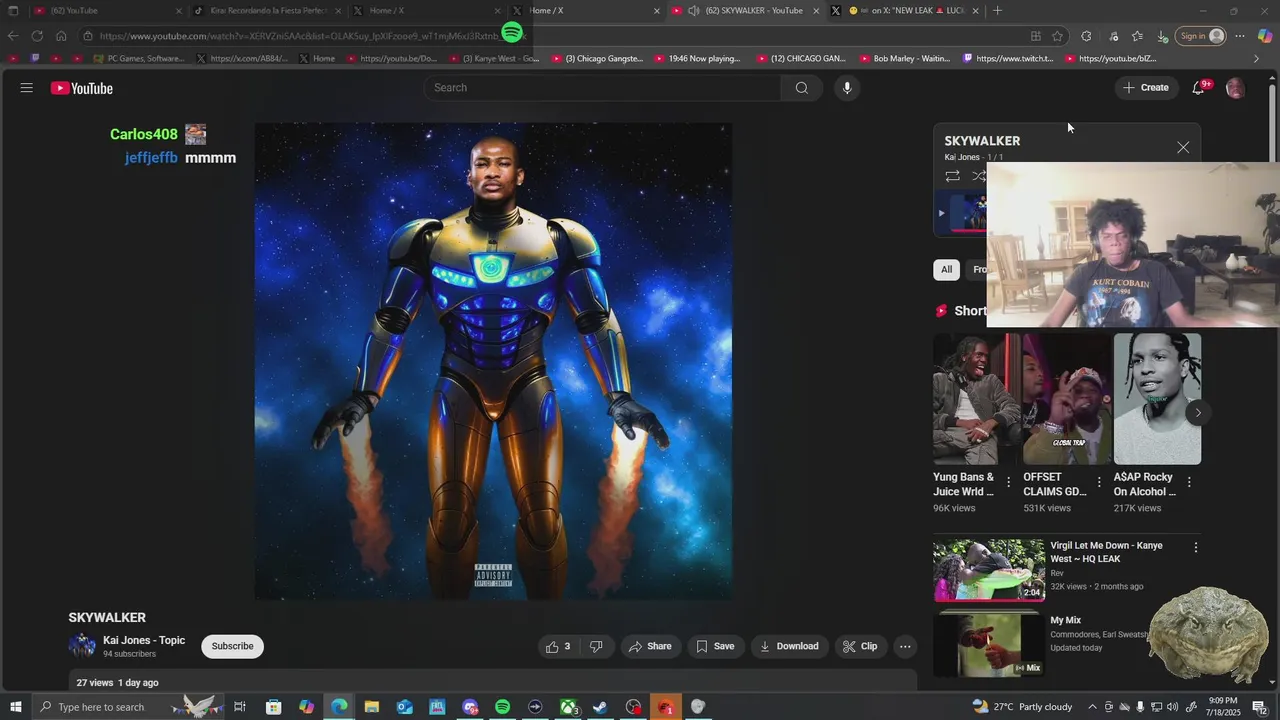This screenshot has height=720, width=1280.
Task: Open the 'Bob Marley - Waitin...' bookmark
Action: pyautogui.click(x=904, y=58)
